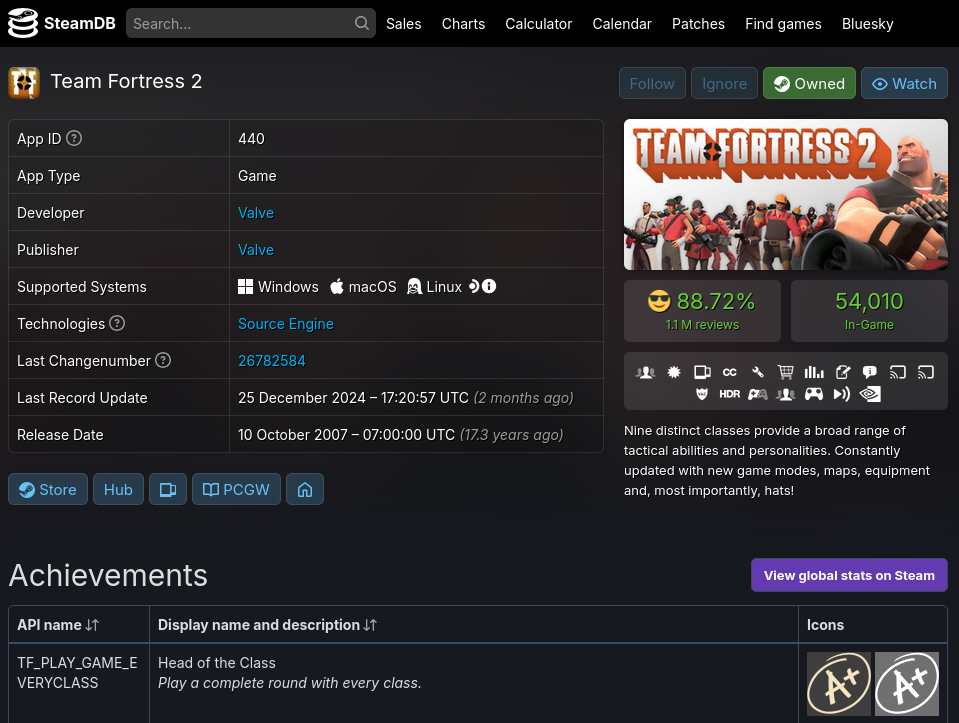
Task: Open the Calendar menu item
Action: 622,24
